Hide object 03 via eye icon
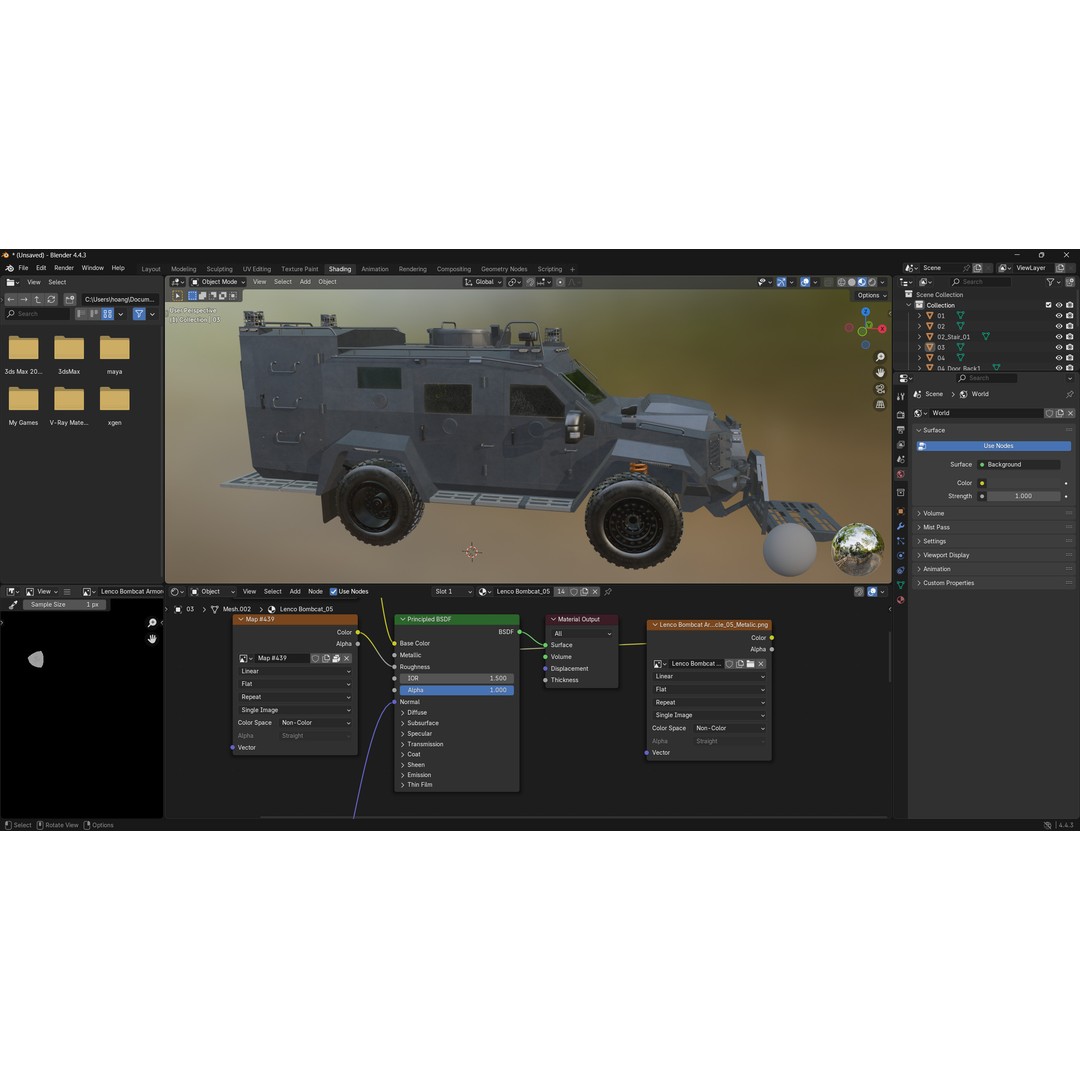This screenshot has height=1080, width=1080. click(1059, 348)
